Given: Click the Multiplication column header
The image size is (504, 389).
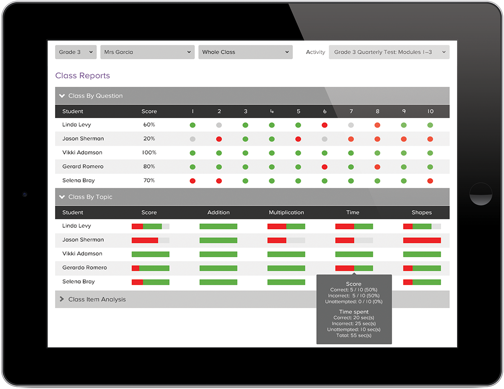Looking at the screenshot, I should point(286,212).
